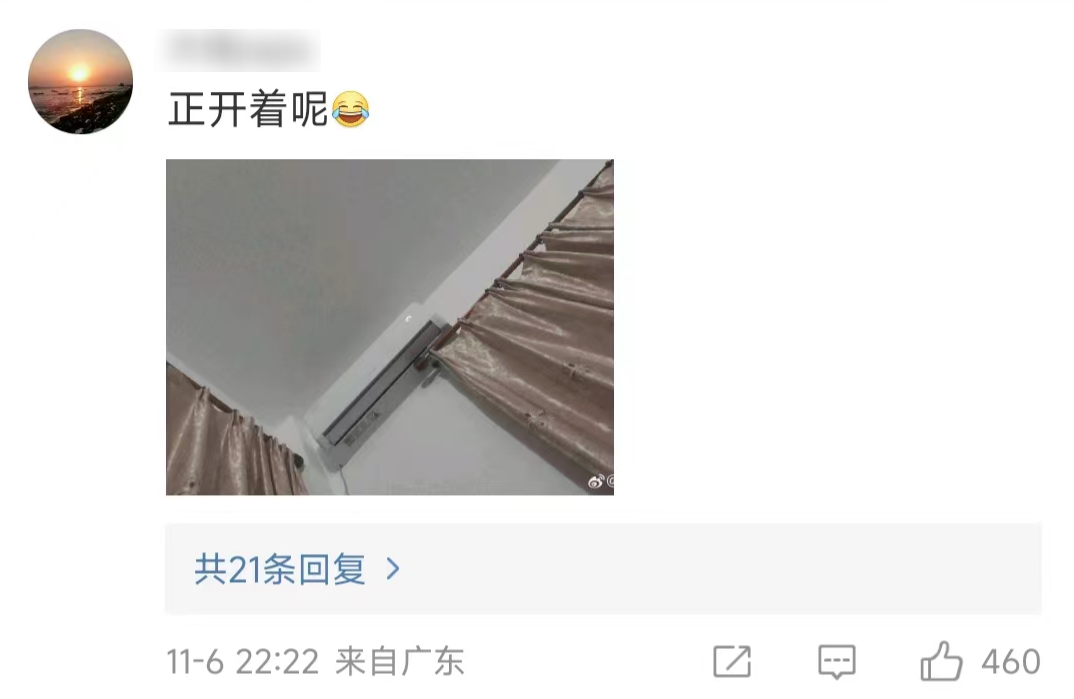Open the commenter's sunset profile avatar
Viewport: 1074px width, 699px height.
pyautogui.click(x=80, y=81)
